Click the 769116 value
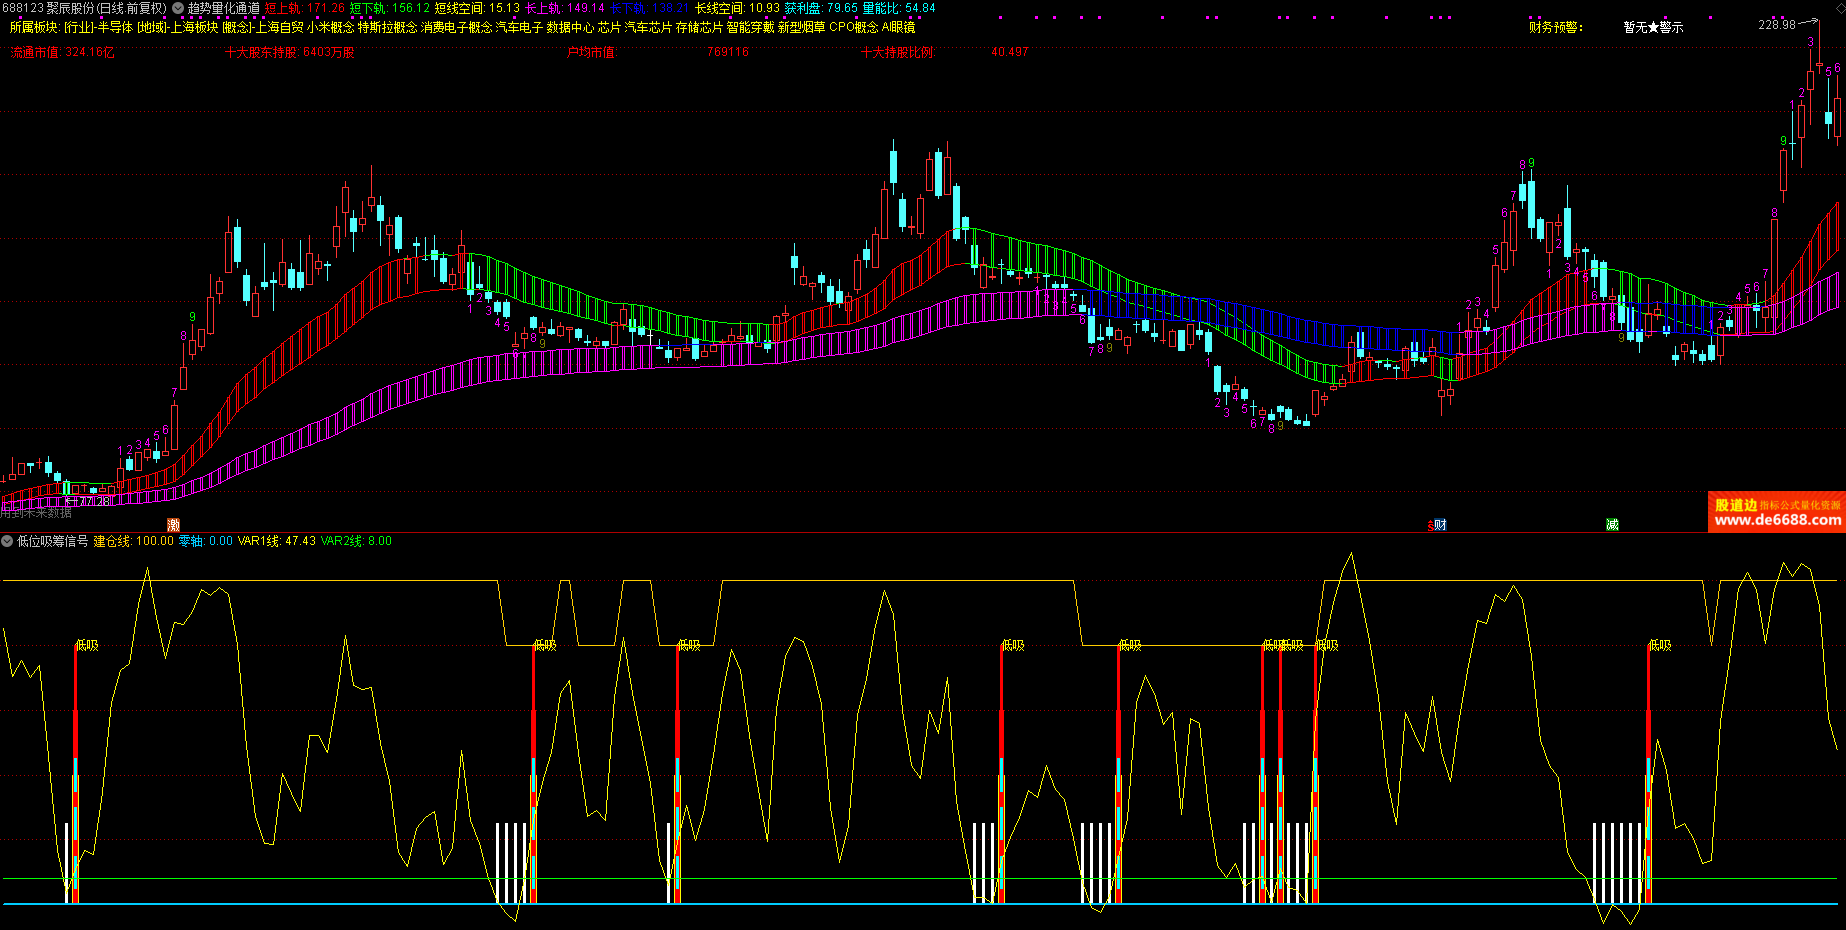Screen dimensions: 1846x930 728,52
